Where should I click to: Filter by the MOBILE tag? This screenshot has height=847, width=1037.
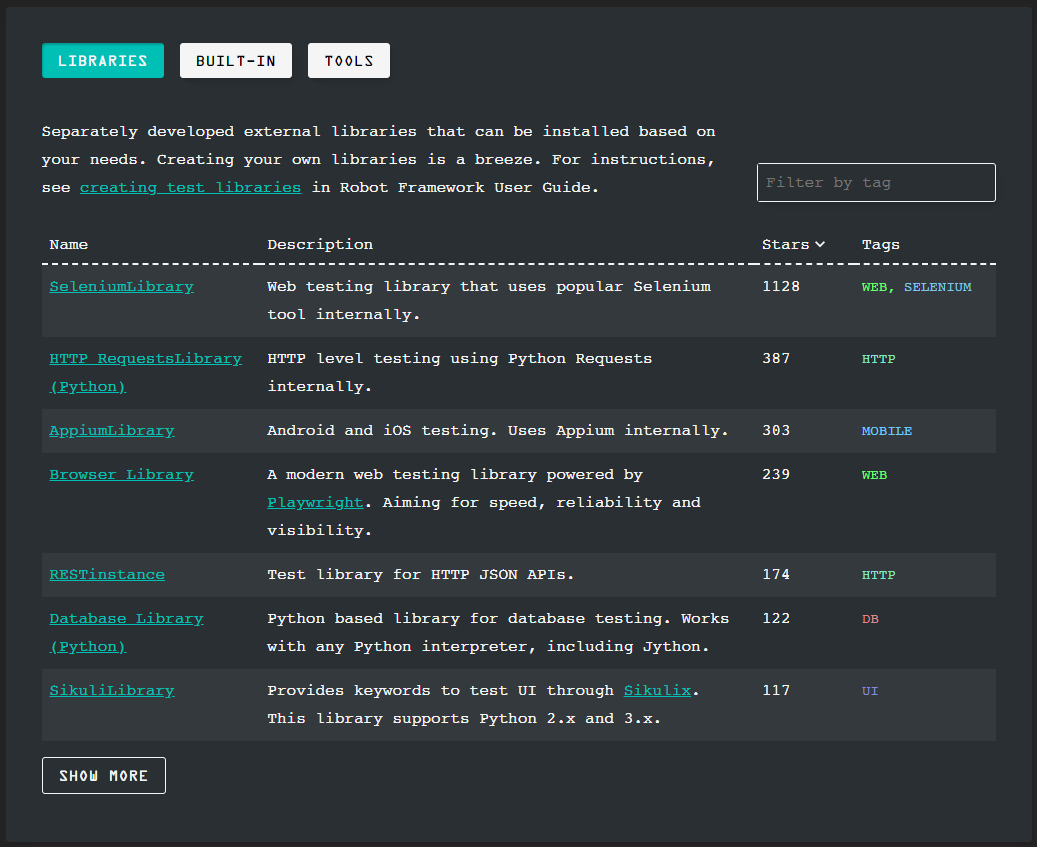click(886, 431)
